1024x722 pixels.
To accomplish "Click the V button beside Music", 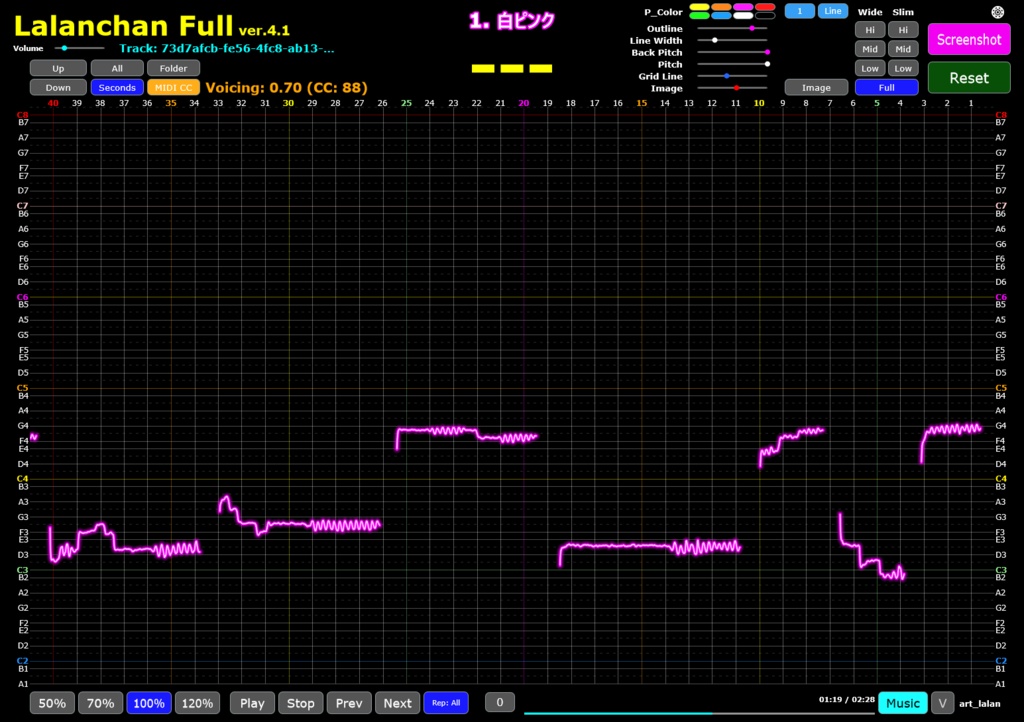I will point(942,703).
